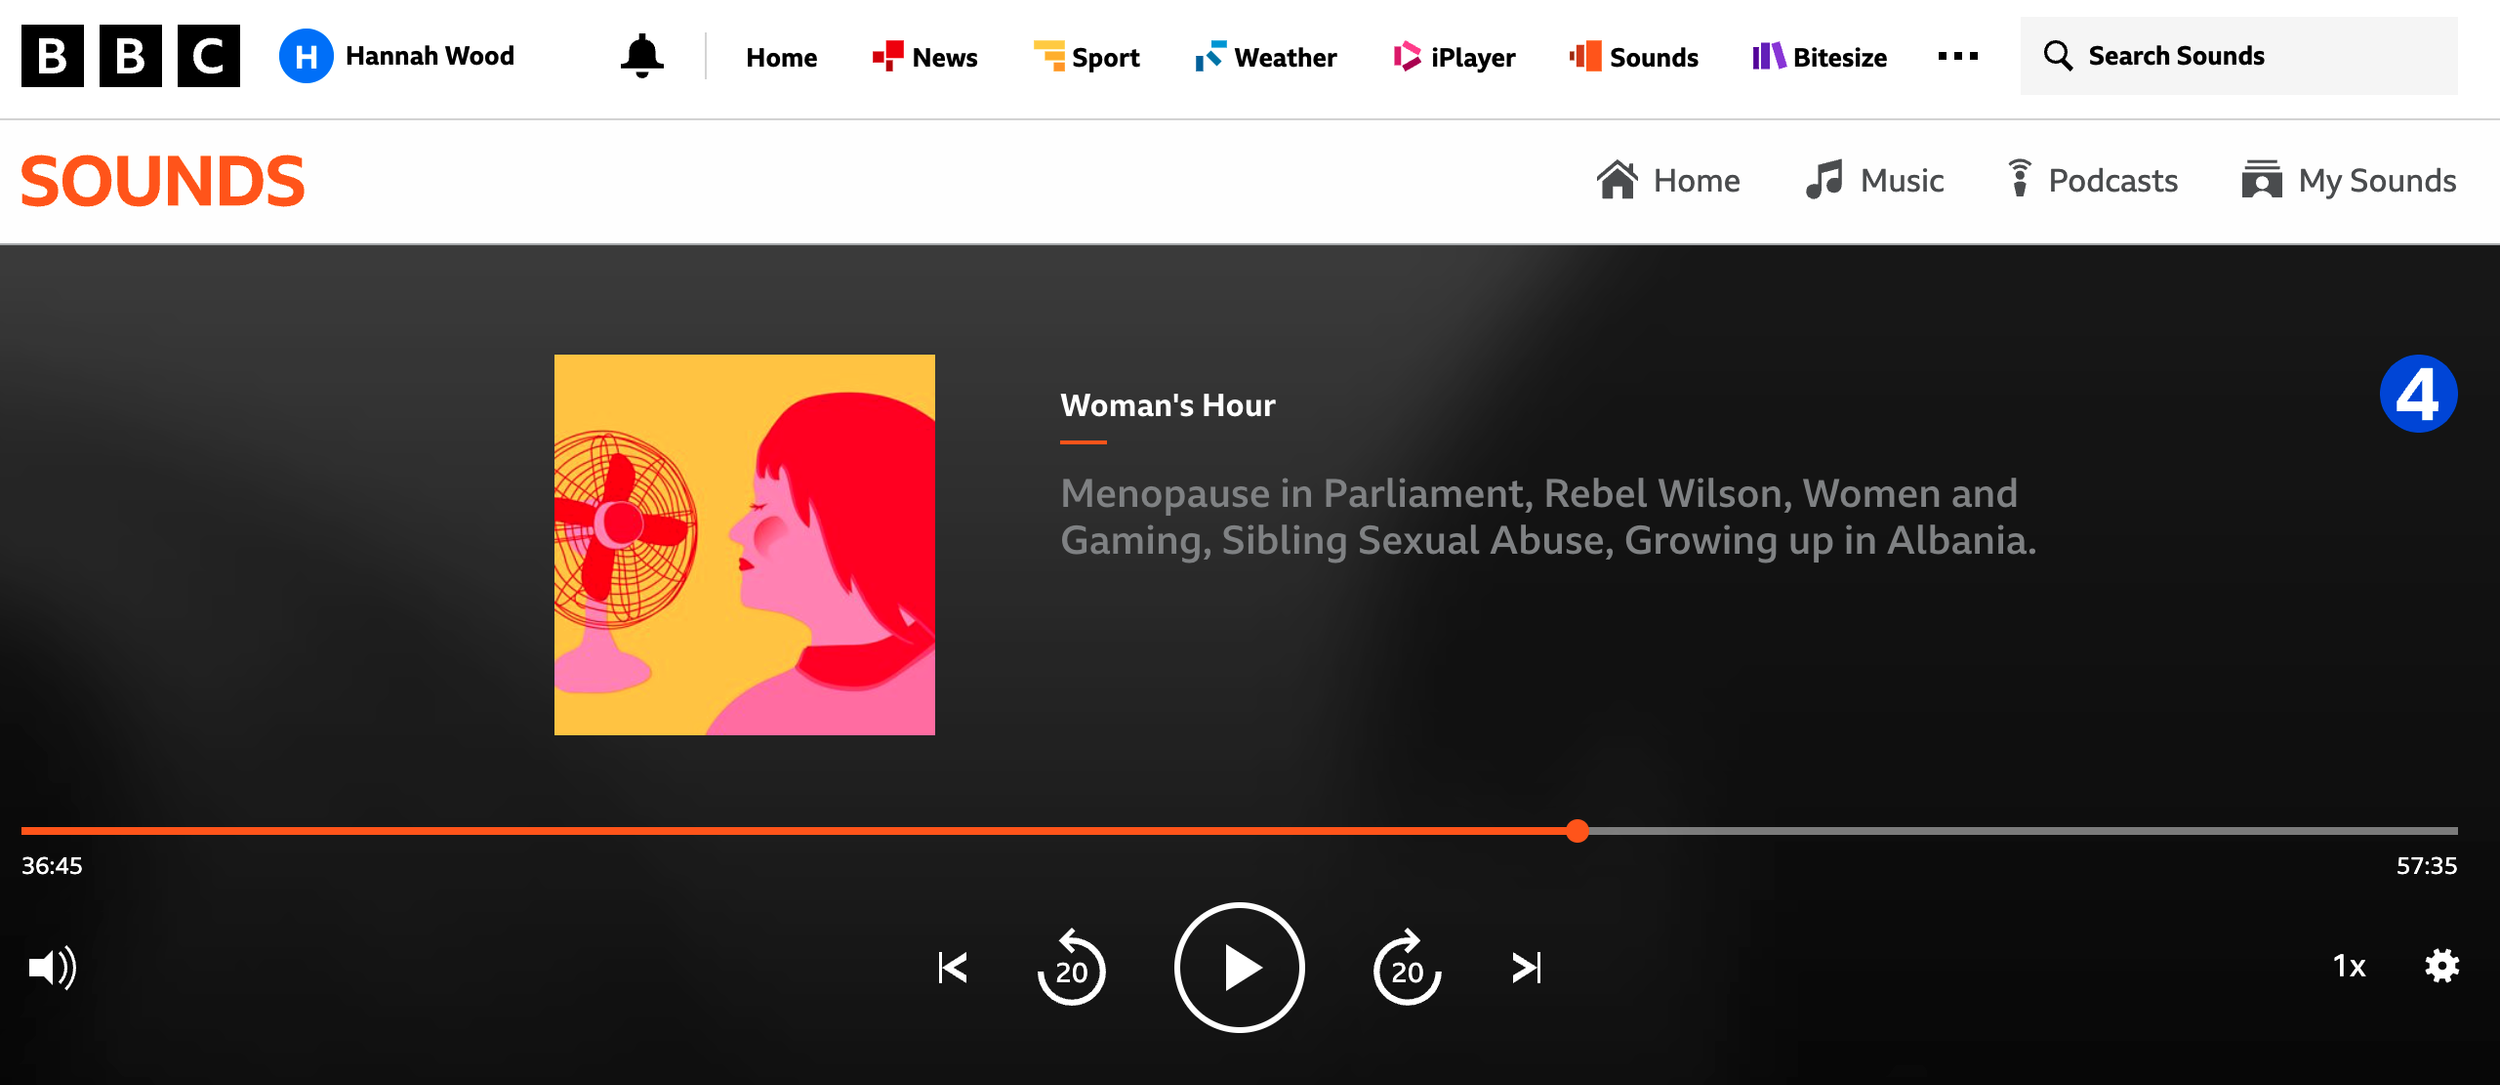Open the Woman's Hour programme link
The height and width of the screenshot is (1085, 2500).
click(x=1167, y=405)
